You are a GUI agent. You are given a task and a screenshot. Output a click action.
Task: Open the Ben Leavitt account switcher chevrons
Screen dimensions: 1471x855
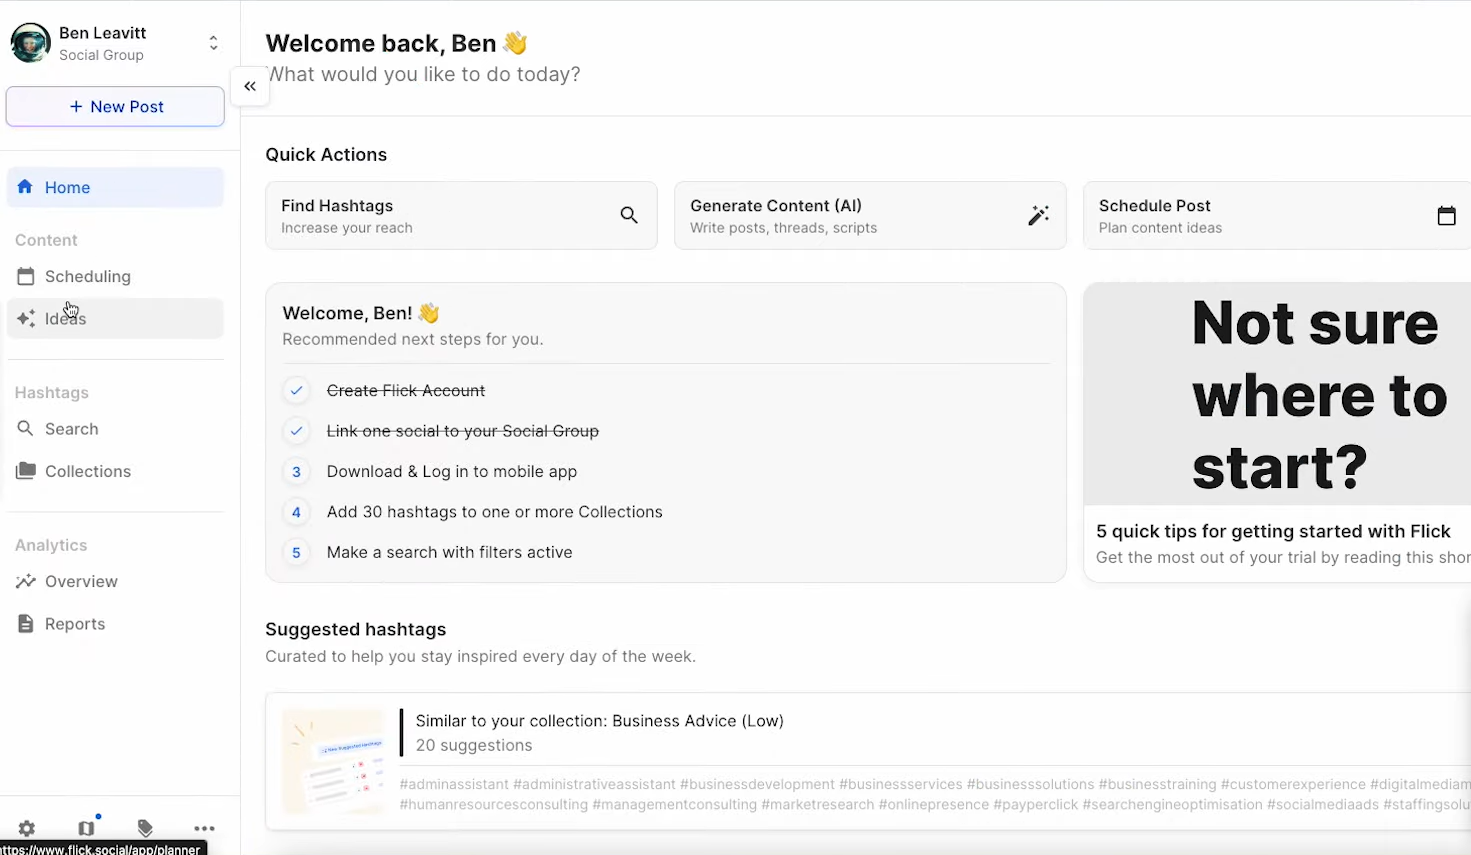(x=213, y=43)
